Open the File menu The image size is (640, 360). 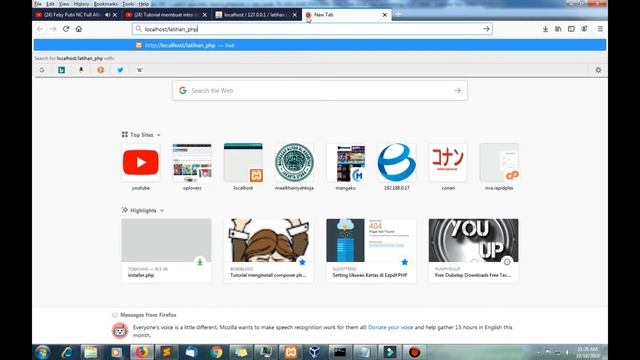point(38,4)
